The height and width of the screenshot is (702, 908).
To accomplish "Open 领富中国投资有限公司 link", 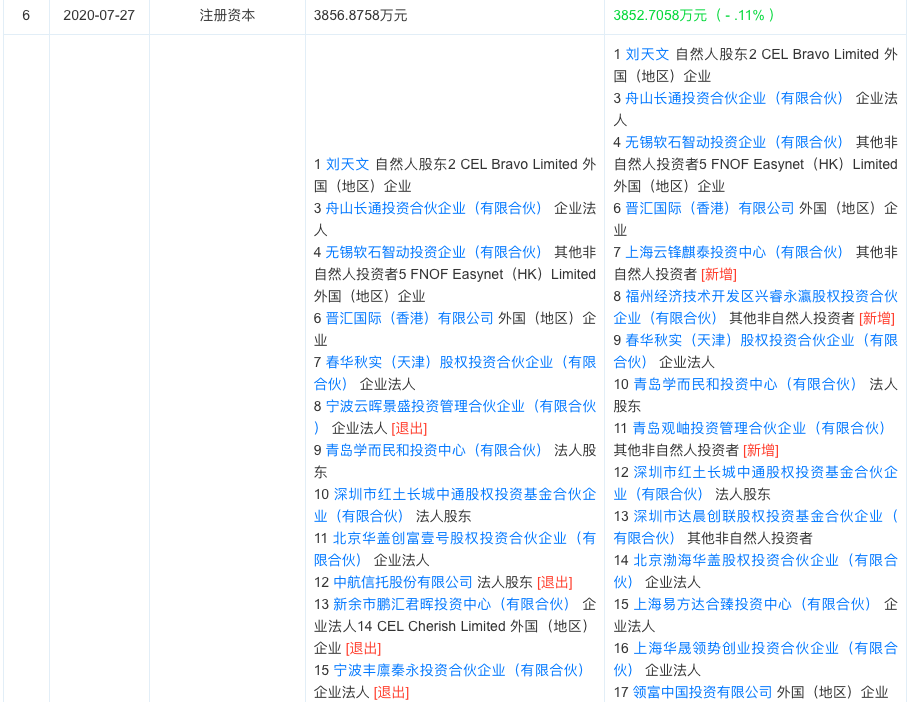I will (702, 693).
